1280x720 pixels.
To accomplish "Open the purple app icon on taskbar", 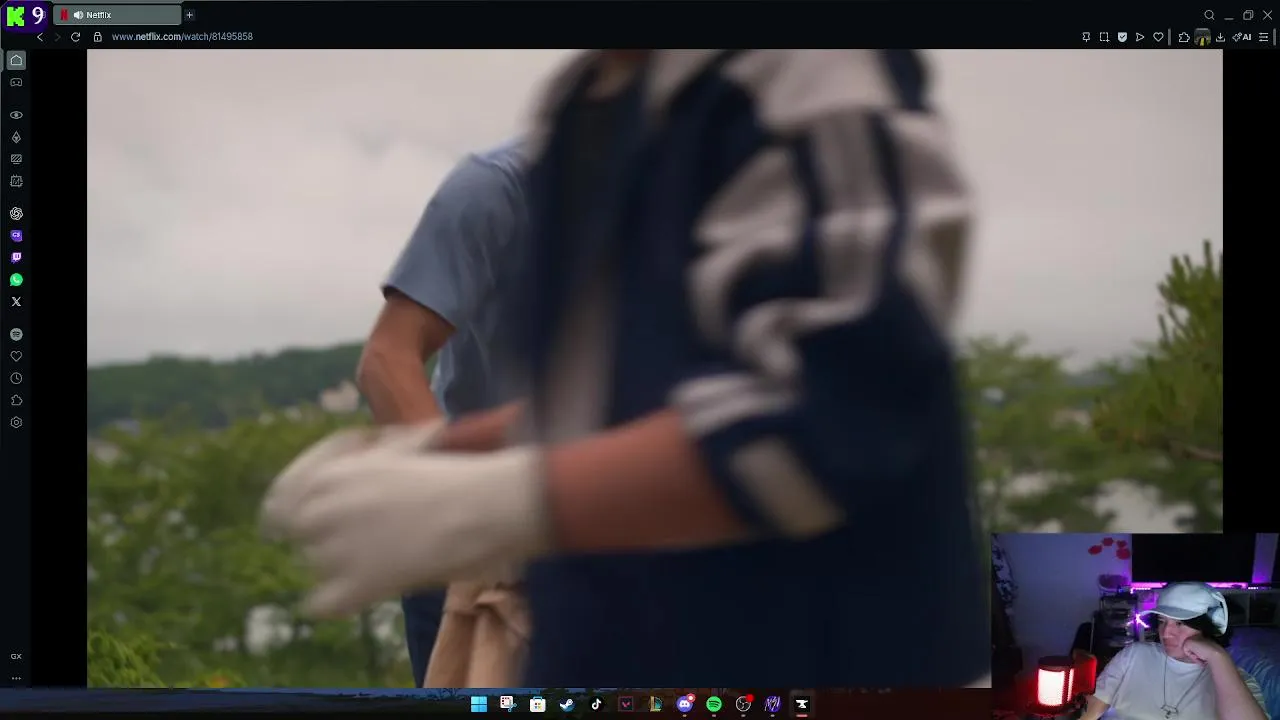I will point(773,704).
